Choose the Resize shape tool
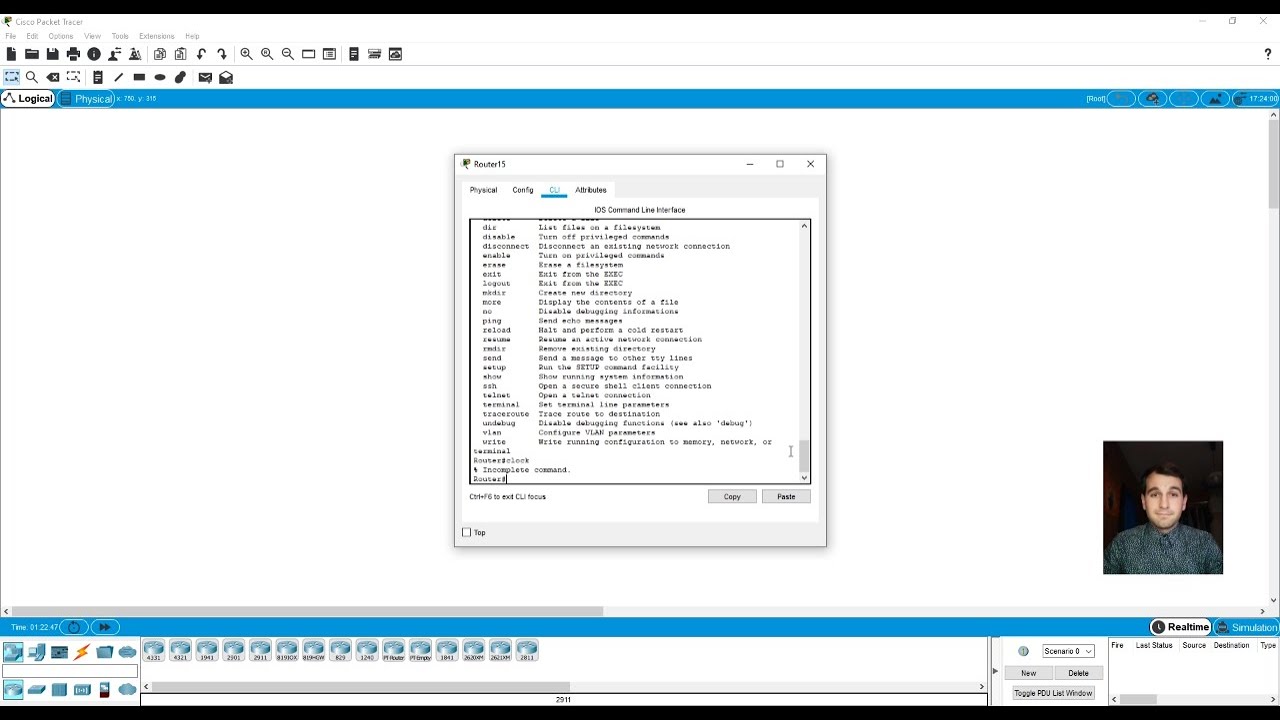Image resolution: width=1280 pixels, height=720 pixels. pos(73,77)
